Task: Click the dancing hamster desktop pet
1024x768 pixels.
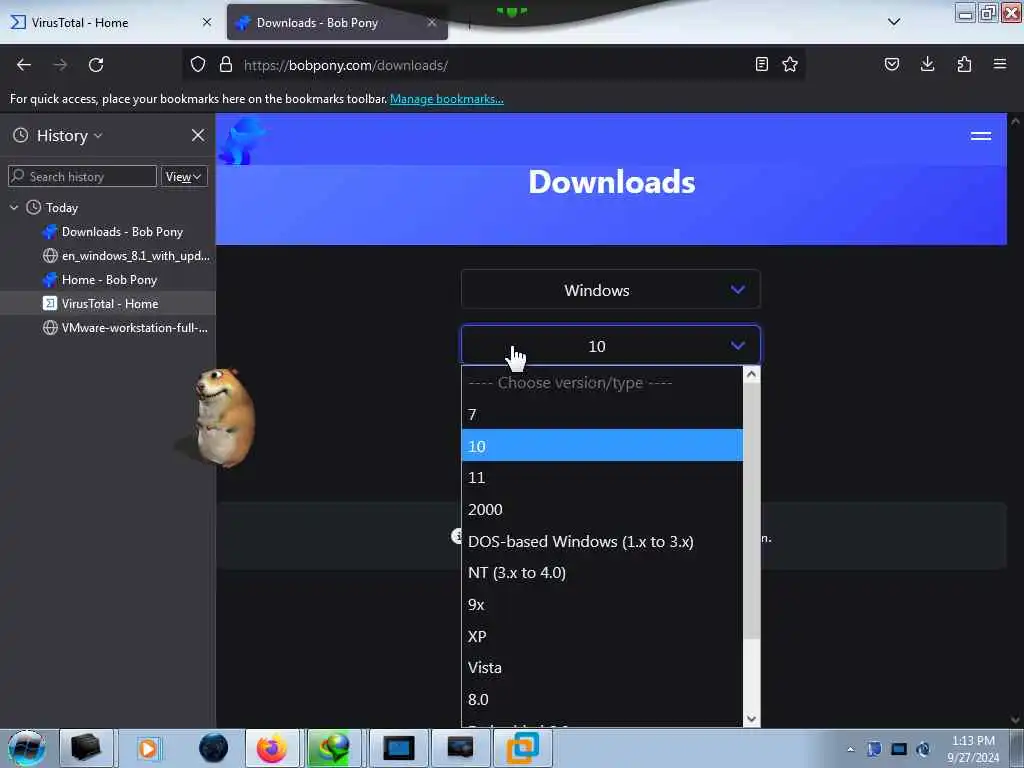Action: click(224, 418)
